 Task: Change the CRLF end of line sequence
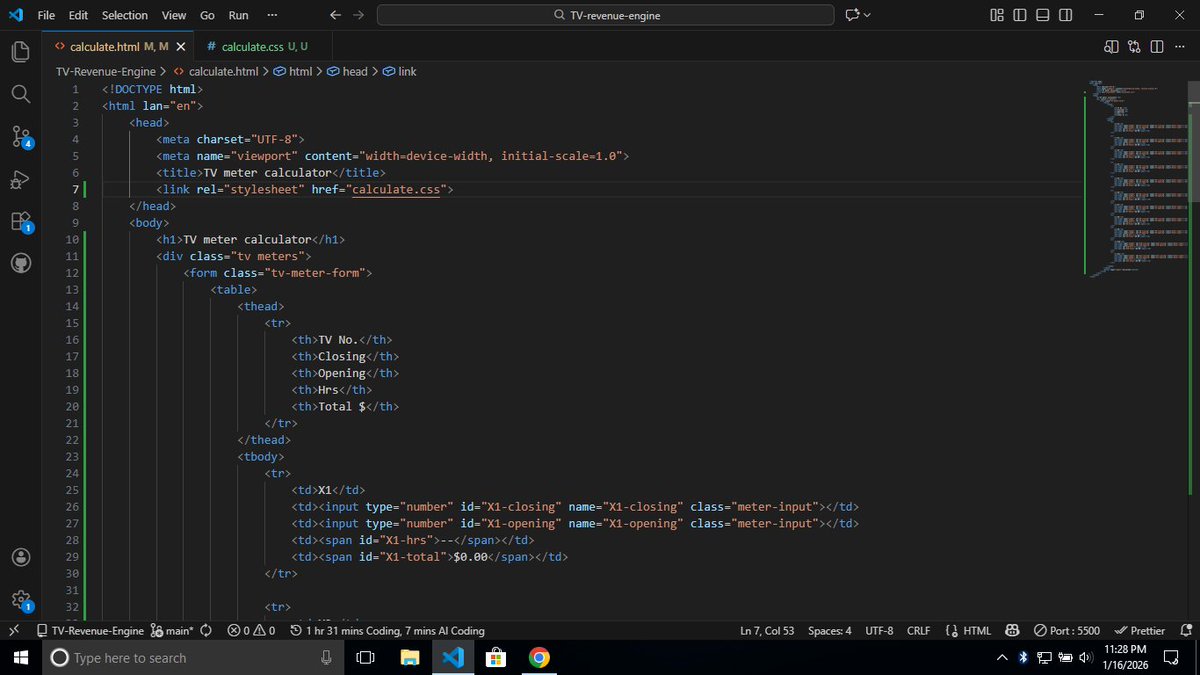click(918, 631)
